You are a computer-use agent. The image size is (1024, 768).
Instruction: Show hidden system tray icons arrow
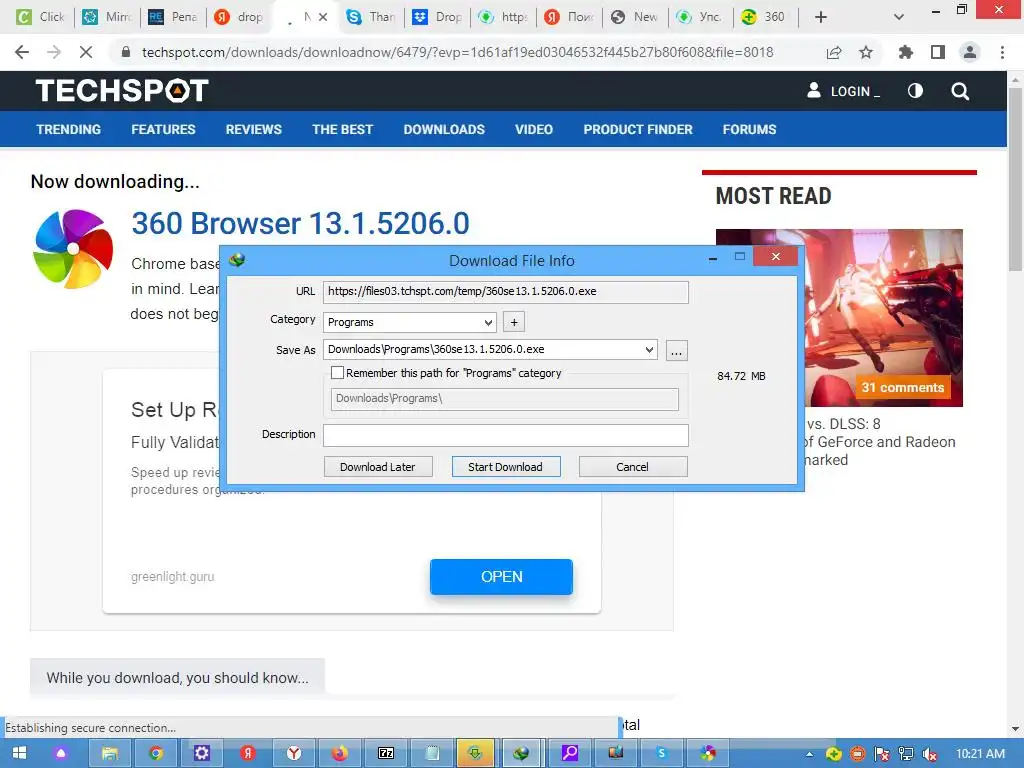click(810, 754)
